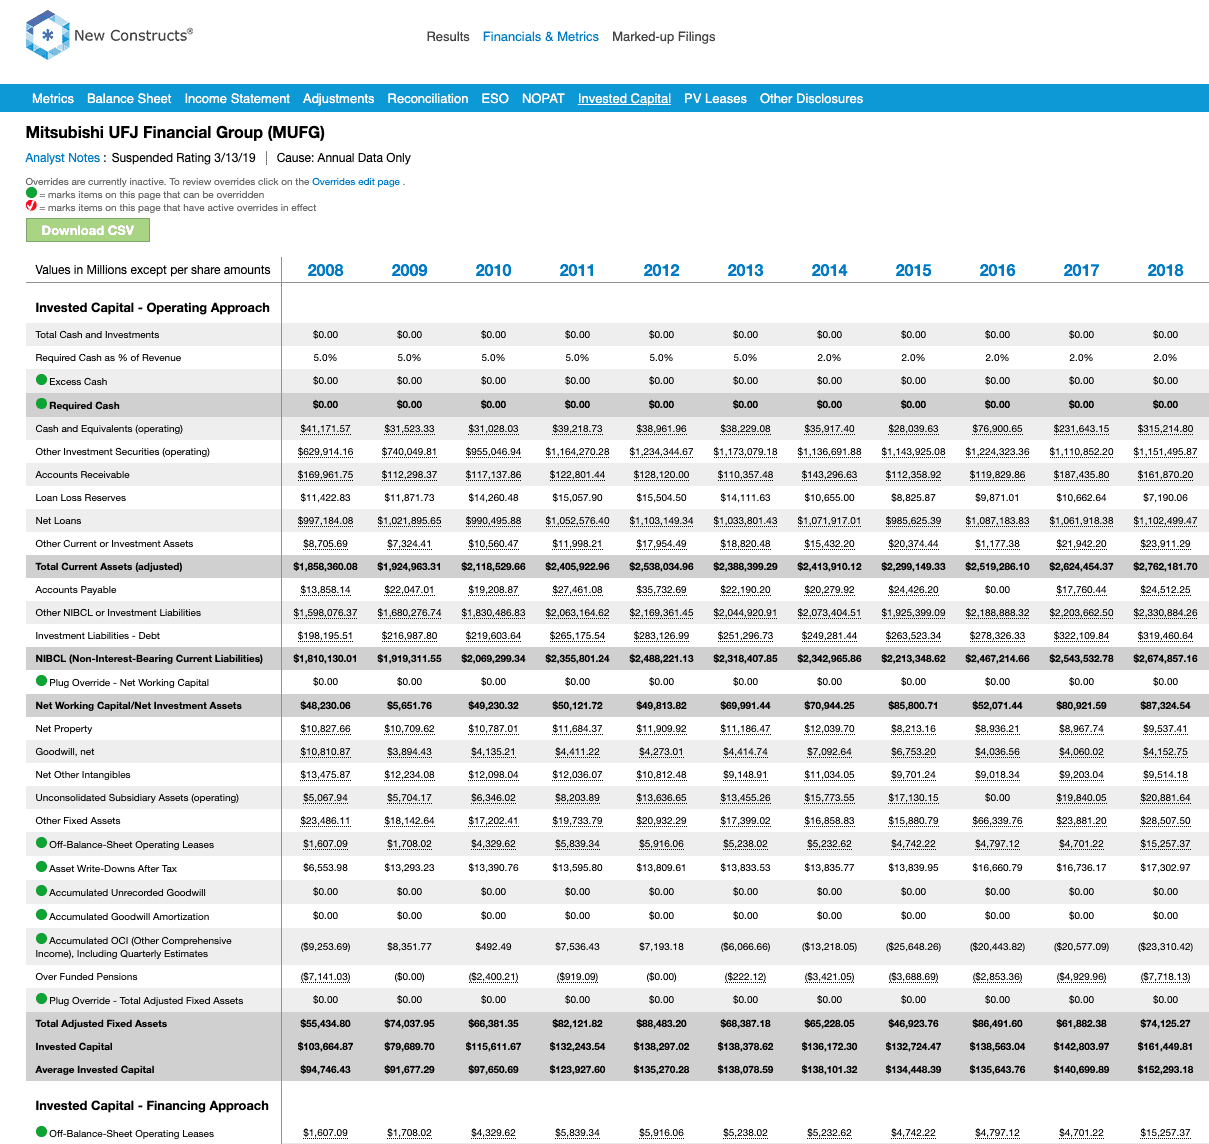Switch to the Income Statement tab
Viewport: 1209px width, 1144px height.
pos(237,99)
